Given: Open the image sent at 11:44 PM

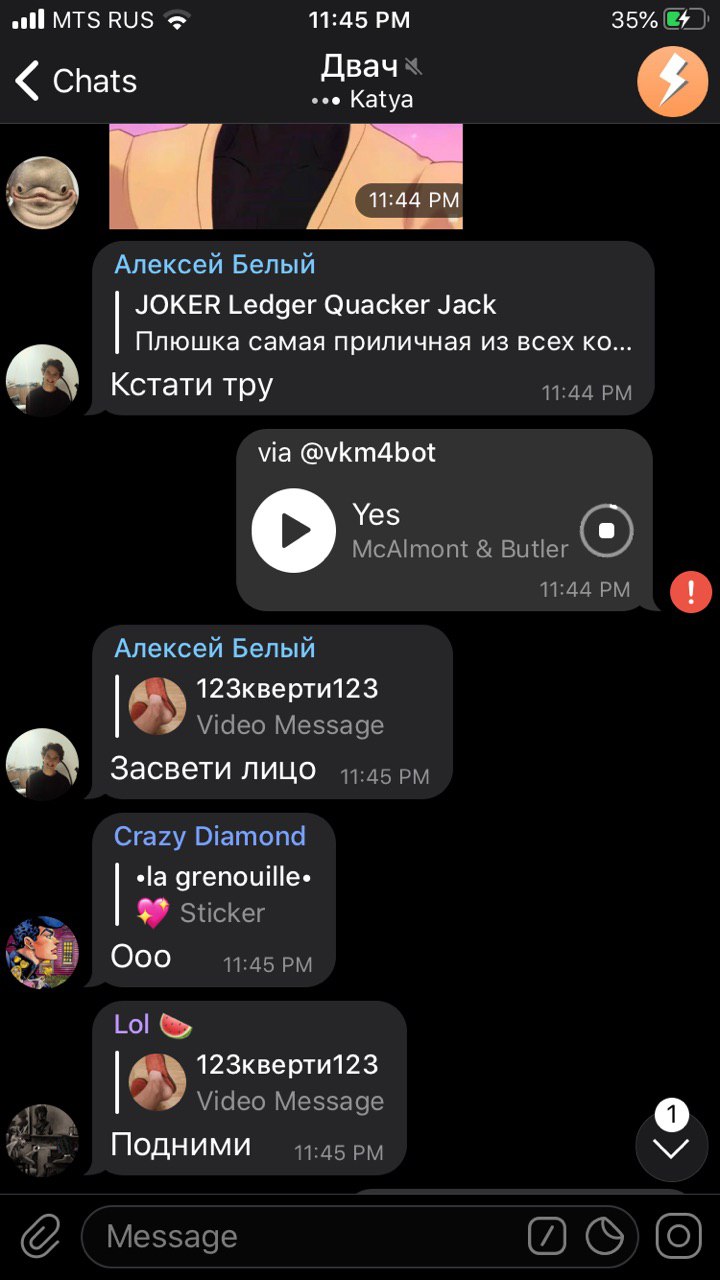Looking at the screenshot, I should click(286, 176).
